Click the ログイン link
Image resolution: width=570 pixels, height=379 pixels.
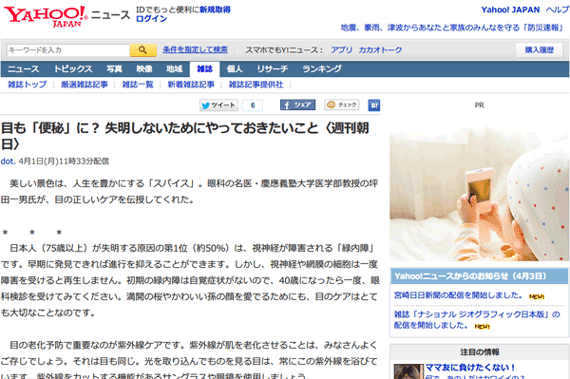(151, 19)
